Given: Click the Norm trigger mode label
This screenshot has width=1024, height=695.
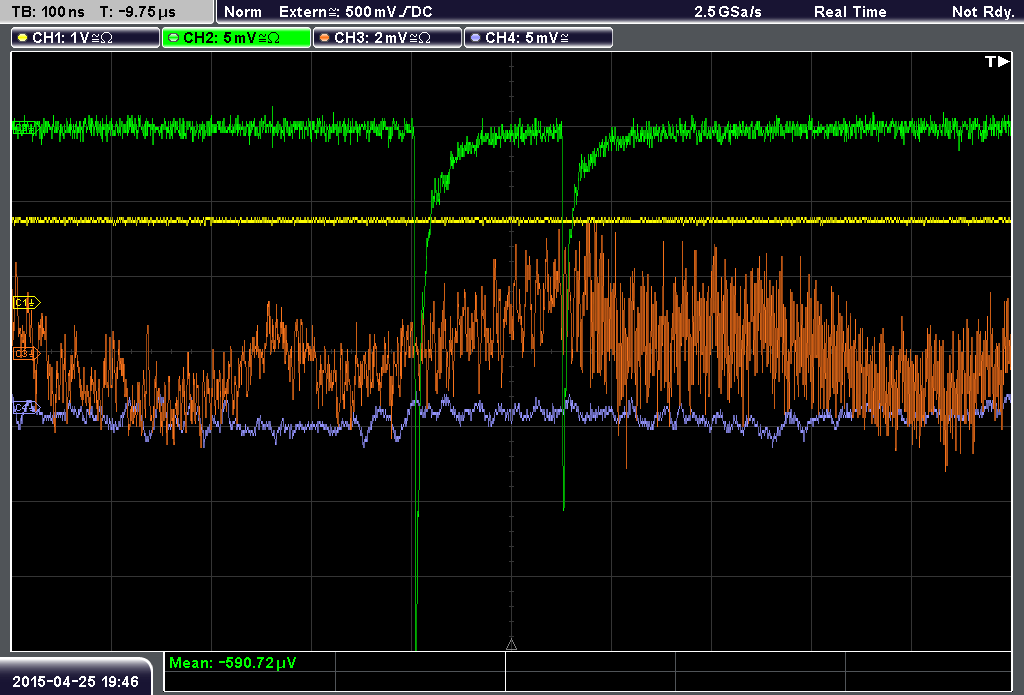Looking at the screenshot, I should 243,12.
